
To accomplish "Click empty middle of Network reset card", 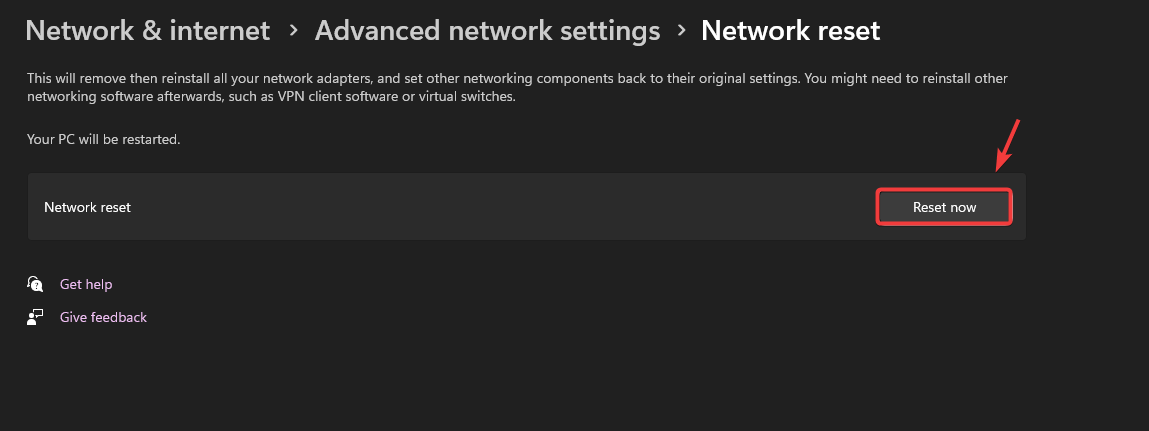I will point(500,207).
